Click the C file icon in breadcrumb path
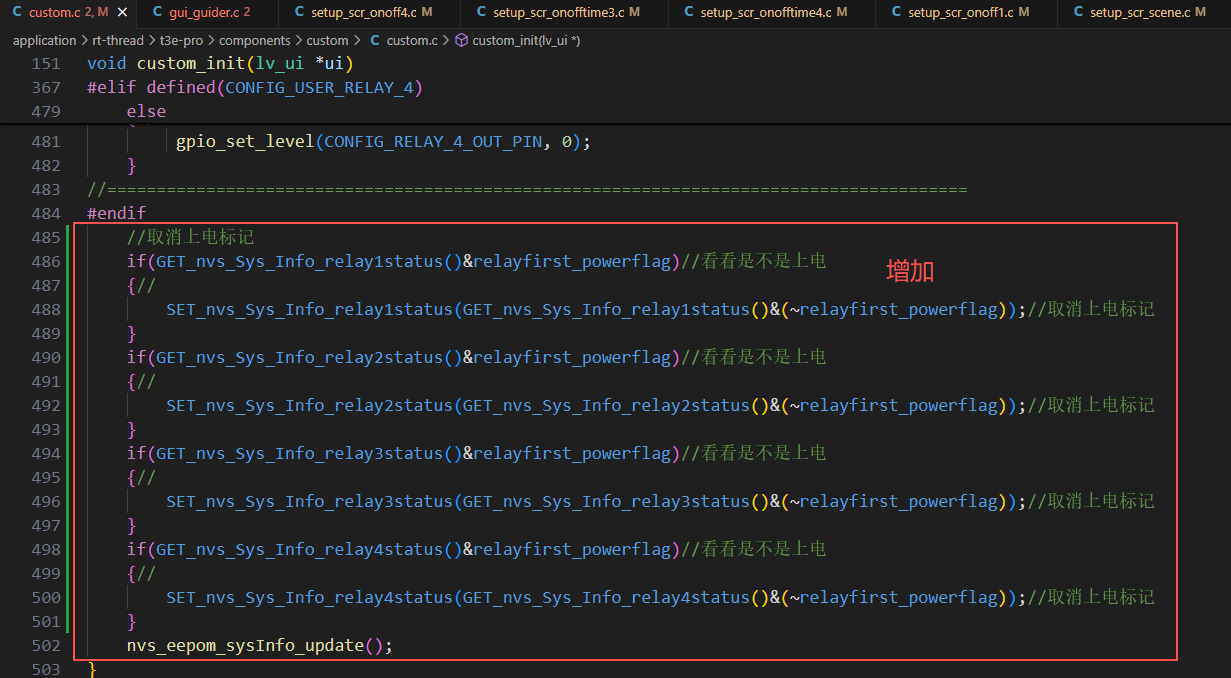The width and height of the screenshot is (1231, 678). pyautogui.click(x=375, y=41)
